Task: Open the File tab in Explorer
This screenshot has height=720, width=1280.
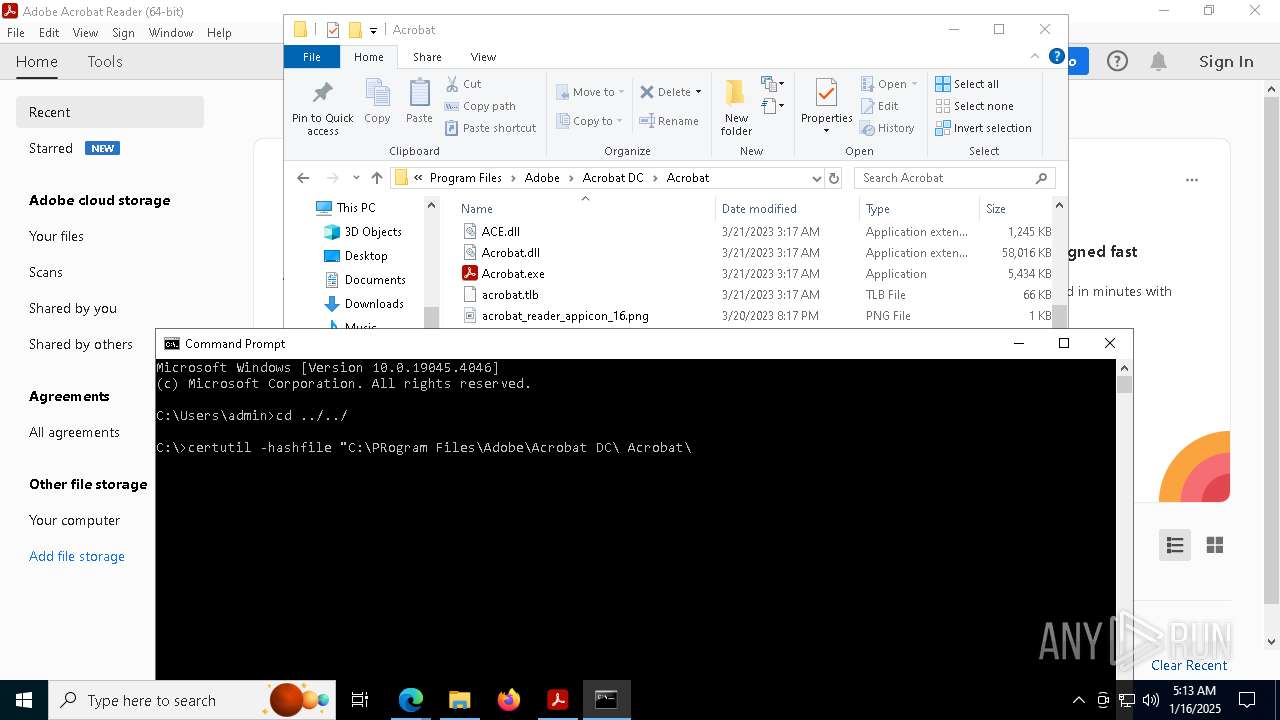Action: pos(312,57)
